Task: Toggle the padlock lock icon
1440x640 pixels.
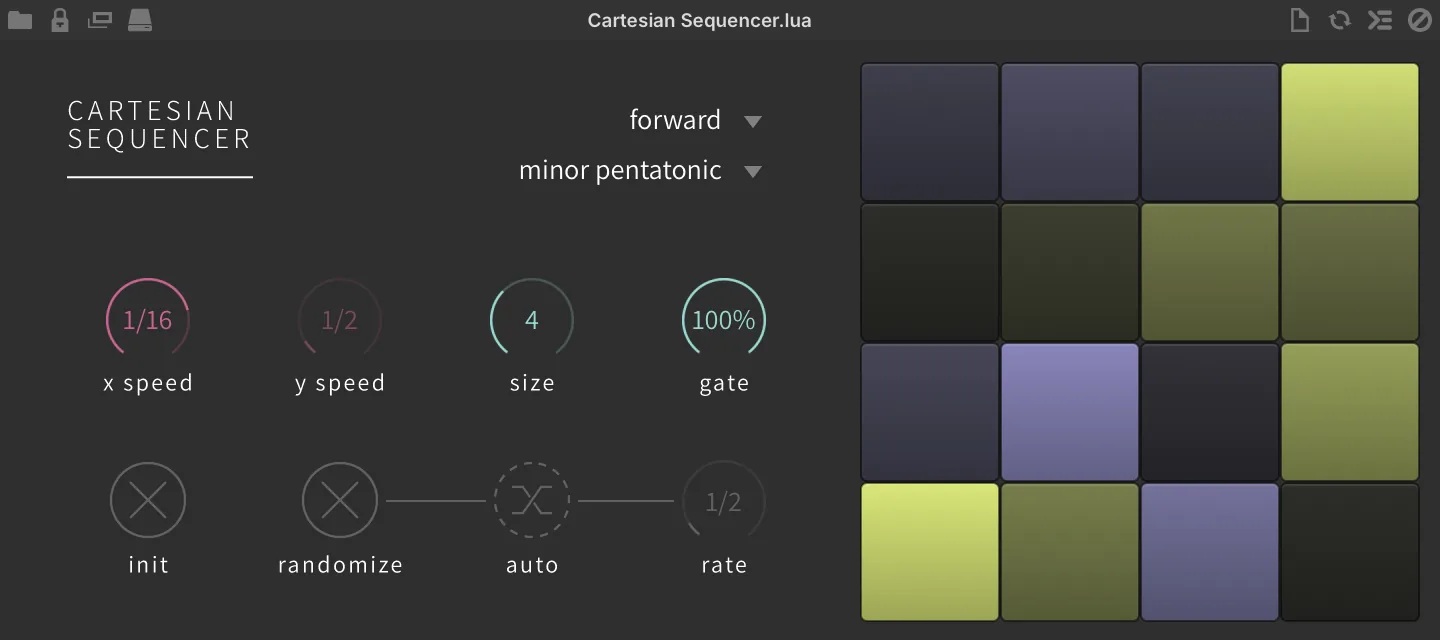Action: click(x=60, y=20)
